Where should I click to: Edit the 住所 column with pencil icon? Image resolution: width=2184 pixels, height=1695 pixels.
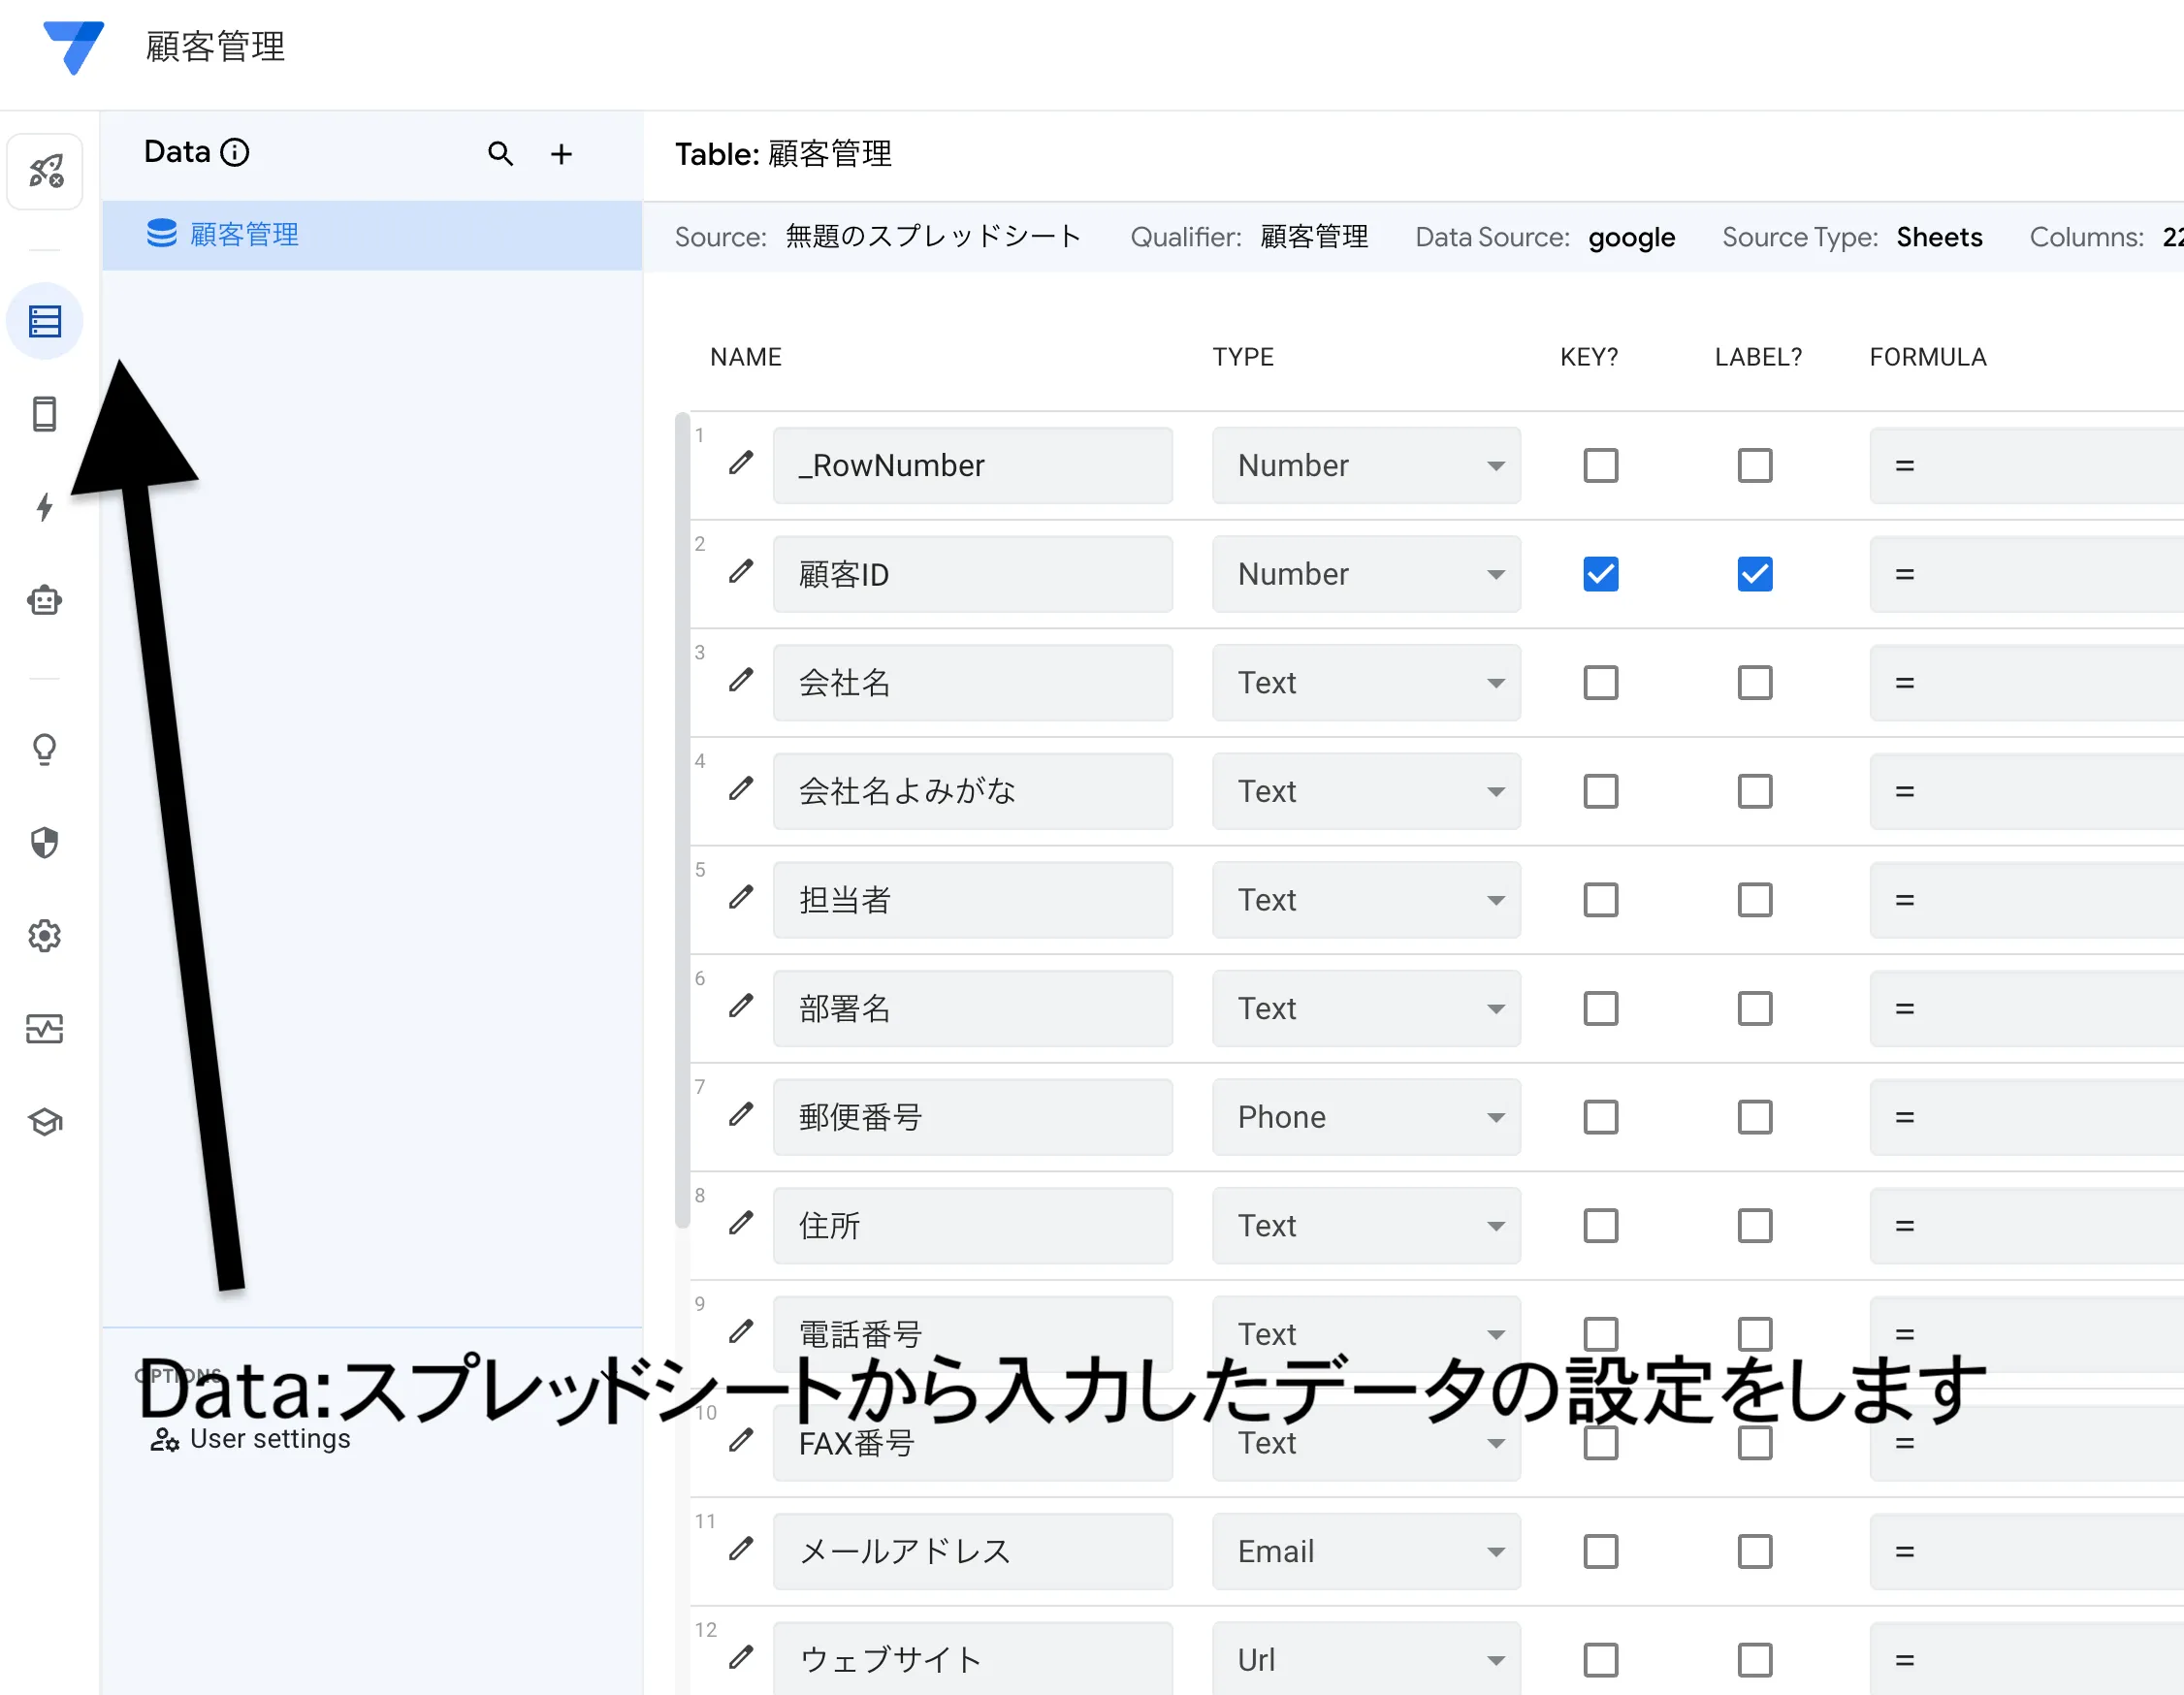[x=741, y=1223]
